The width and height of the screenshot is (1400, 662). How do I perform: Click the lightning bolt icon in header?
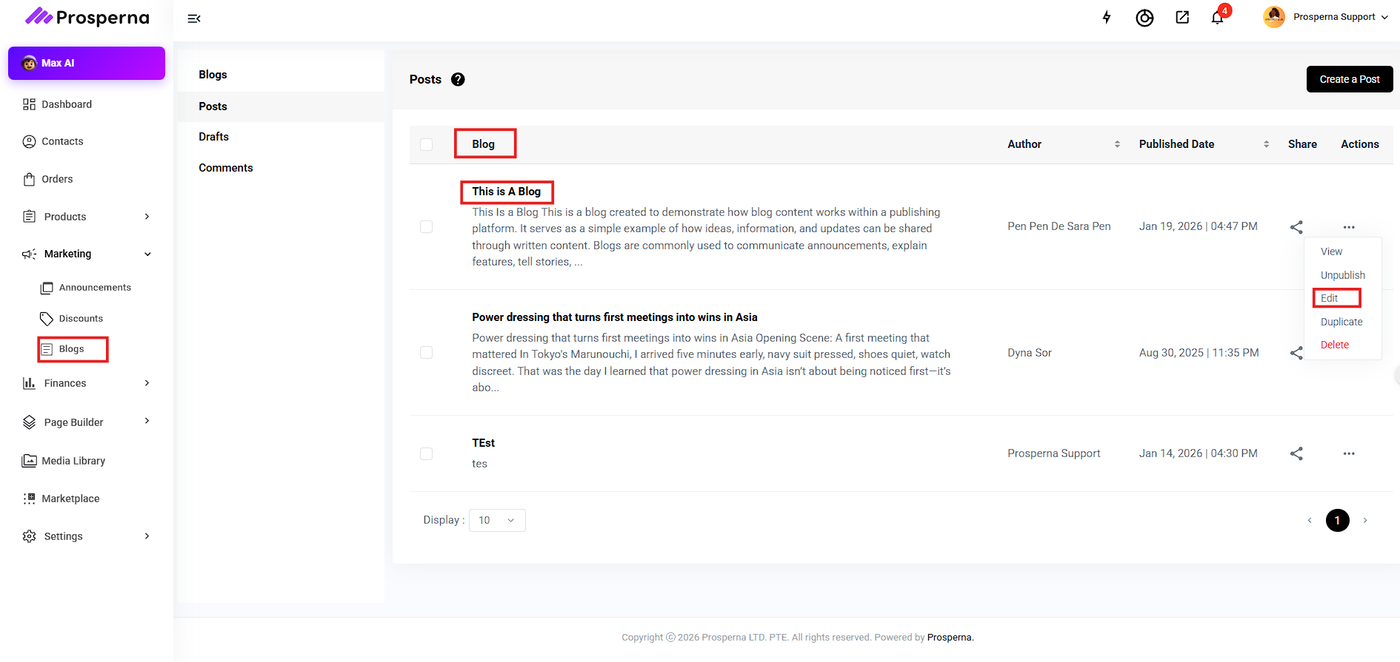pyautogui.click(x=1106, y=17)
